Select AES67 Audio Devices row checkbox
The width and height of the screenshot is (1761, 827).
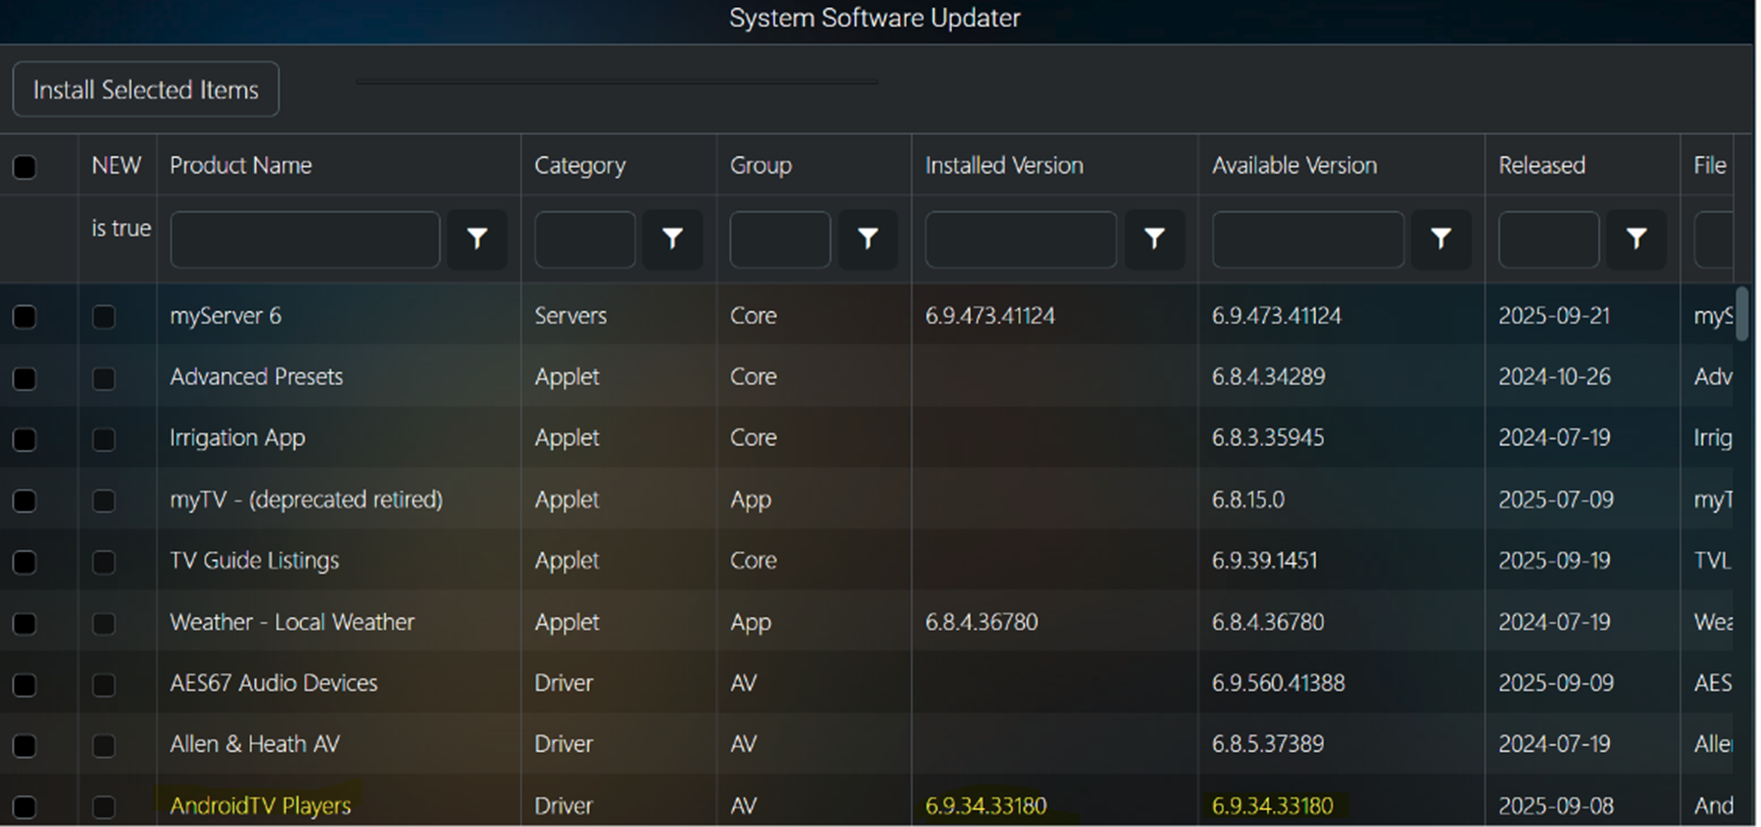click(x=25, y=685)
